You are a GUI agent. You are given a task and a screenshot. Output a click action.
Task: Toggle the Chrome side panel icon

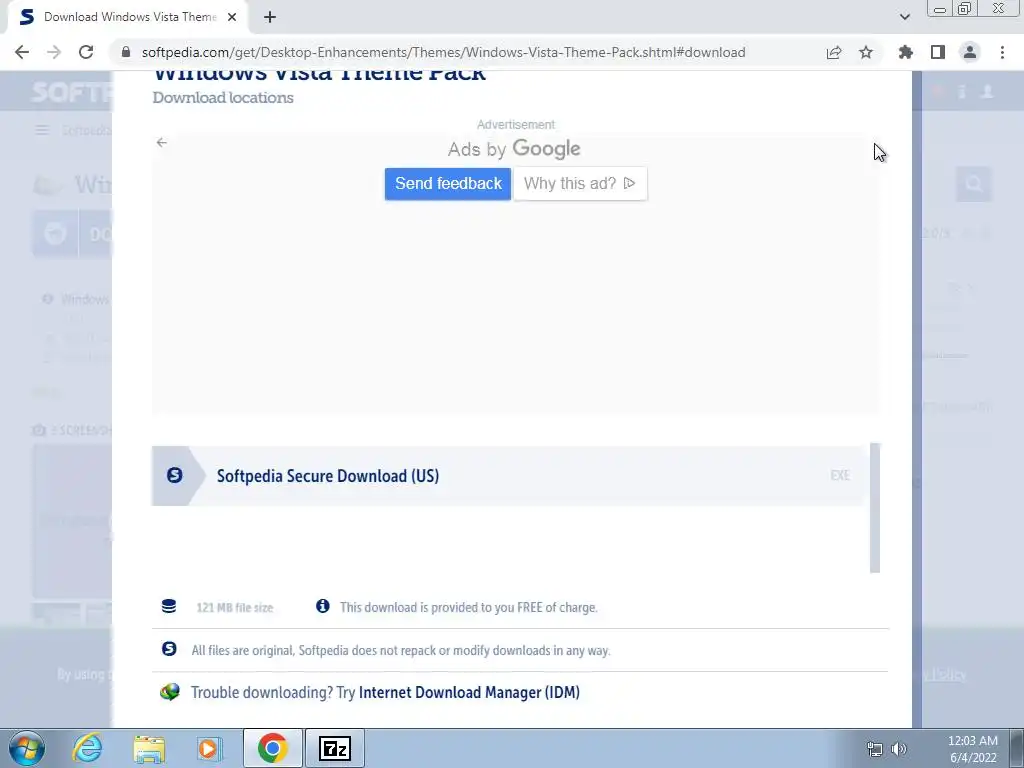point(938,52)
